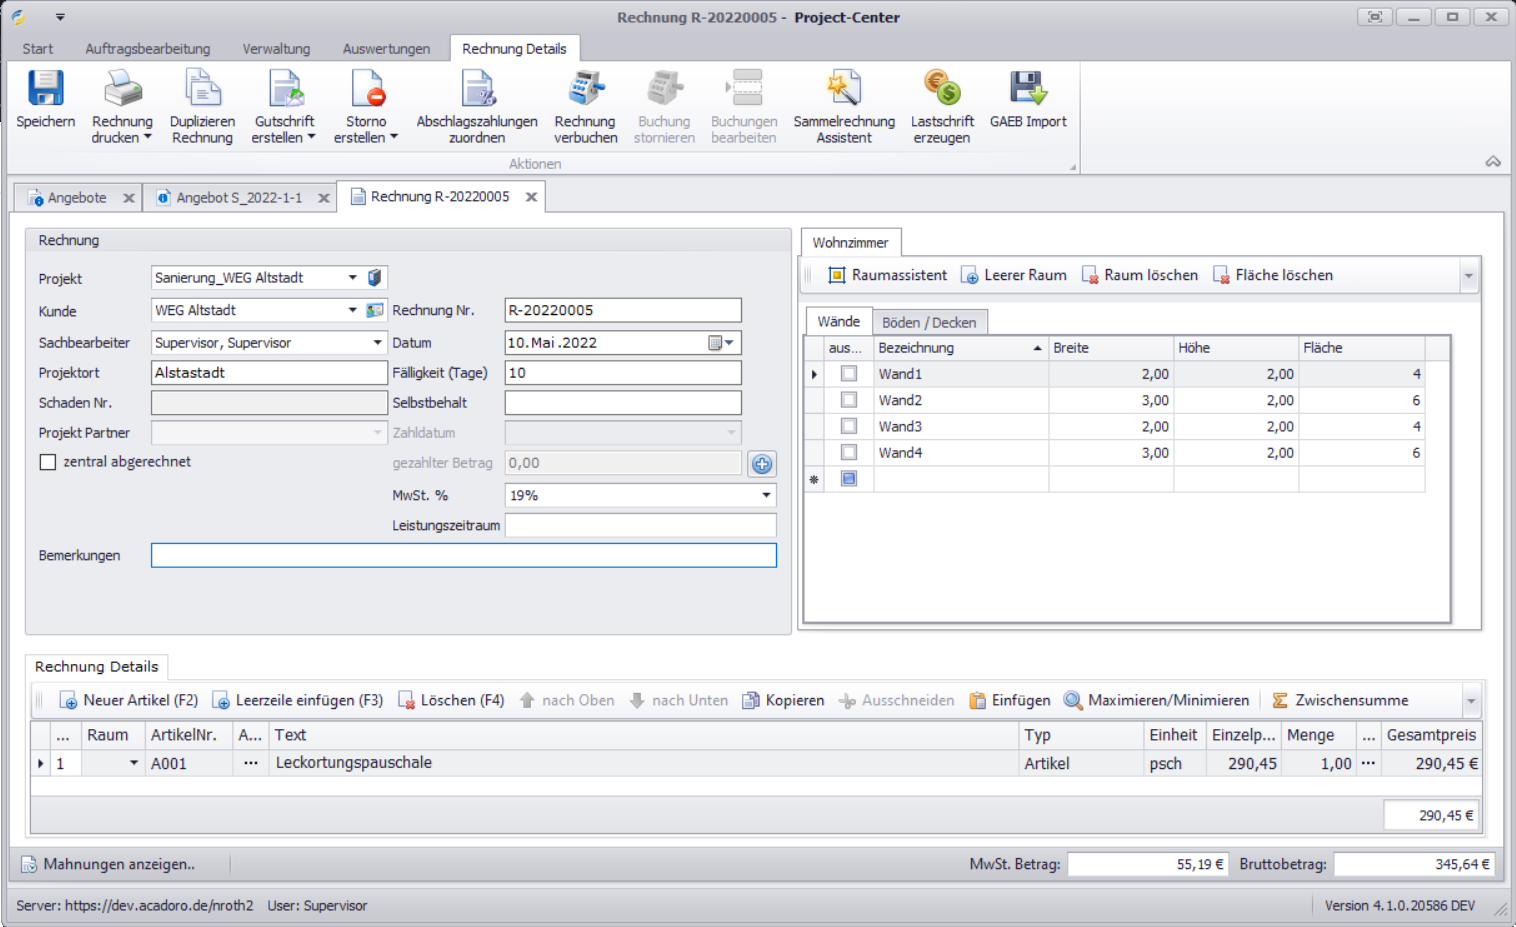Viewport: 1516px width, 927px height.
Task: Tick the checkbox for Wand3 row
Action: [x=849, y=426]
